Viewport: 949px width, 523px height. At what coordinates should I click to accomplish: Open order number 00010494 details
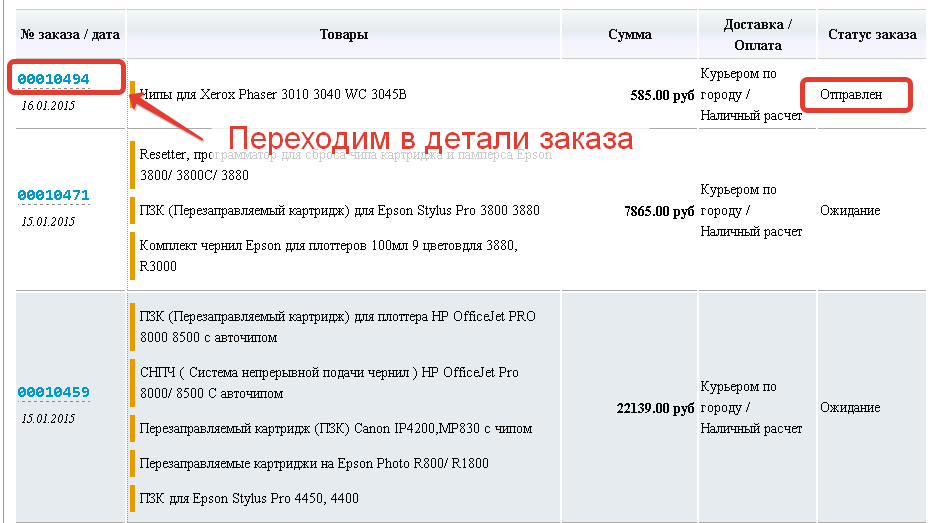pyautogui.click(x=53, y=79)
